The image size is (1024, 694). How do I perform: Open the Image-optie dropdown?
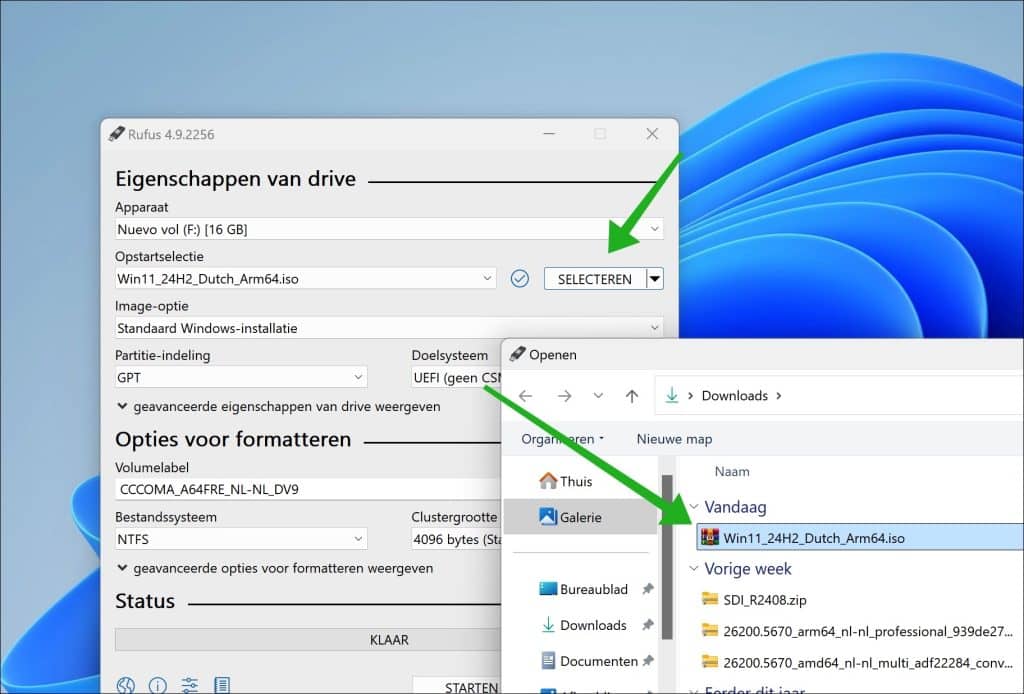[x=389, y=328]
